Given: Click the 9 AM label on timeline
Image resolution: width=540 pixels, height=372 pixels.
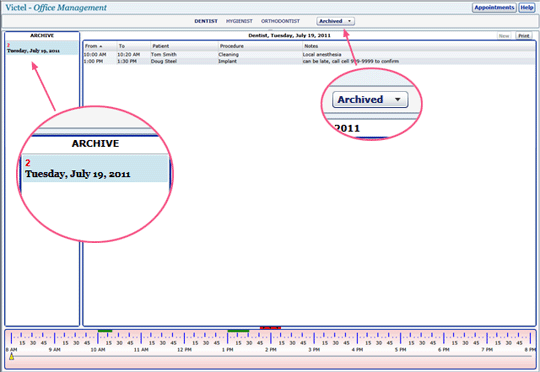Looking at the screenshot, I should (x=54, y=350).
